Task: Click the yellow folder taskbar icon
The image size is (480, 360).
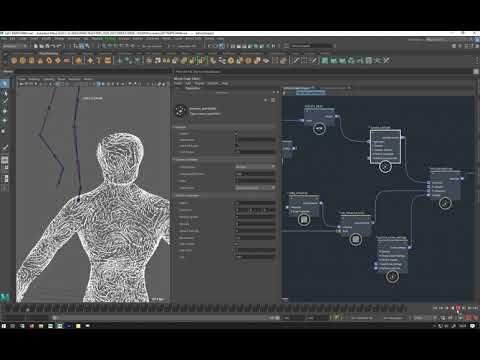Action: [x=78, y=326]
